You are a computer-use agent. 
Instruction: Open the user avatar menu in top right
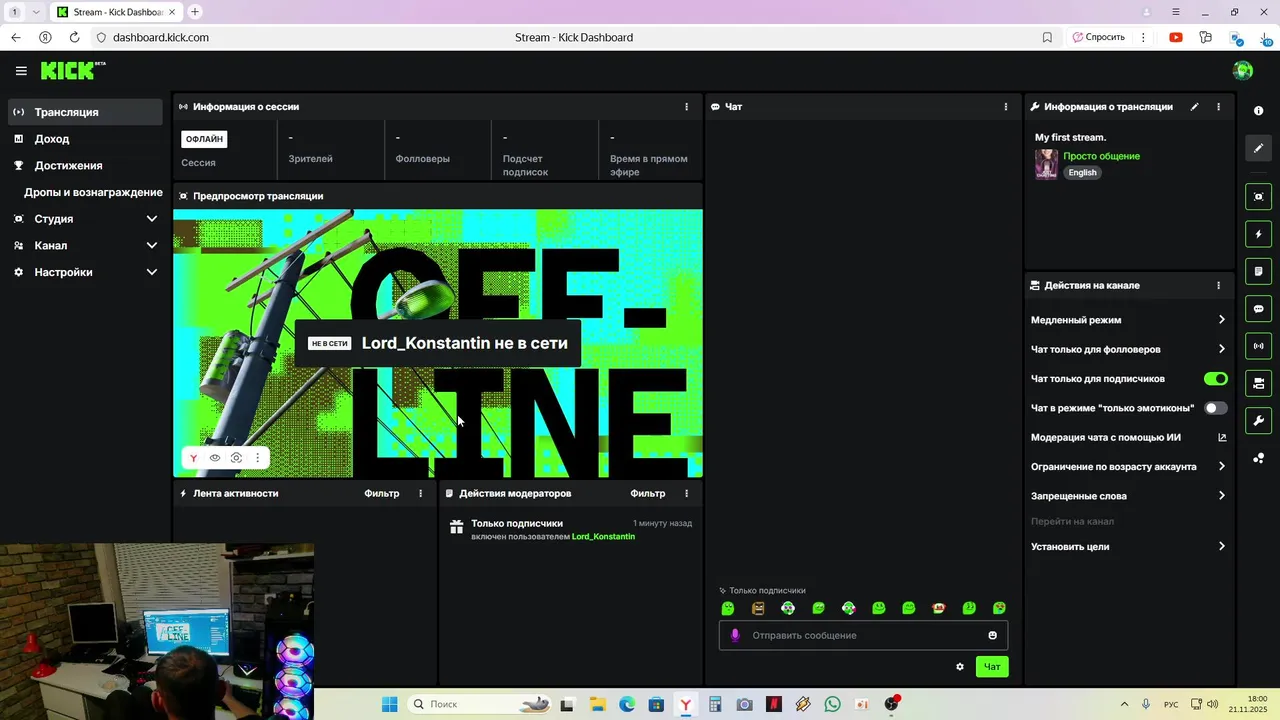click(1243, 70)
